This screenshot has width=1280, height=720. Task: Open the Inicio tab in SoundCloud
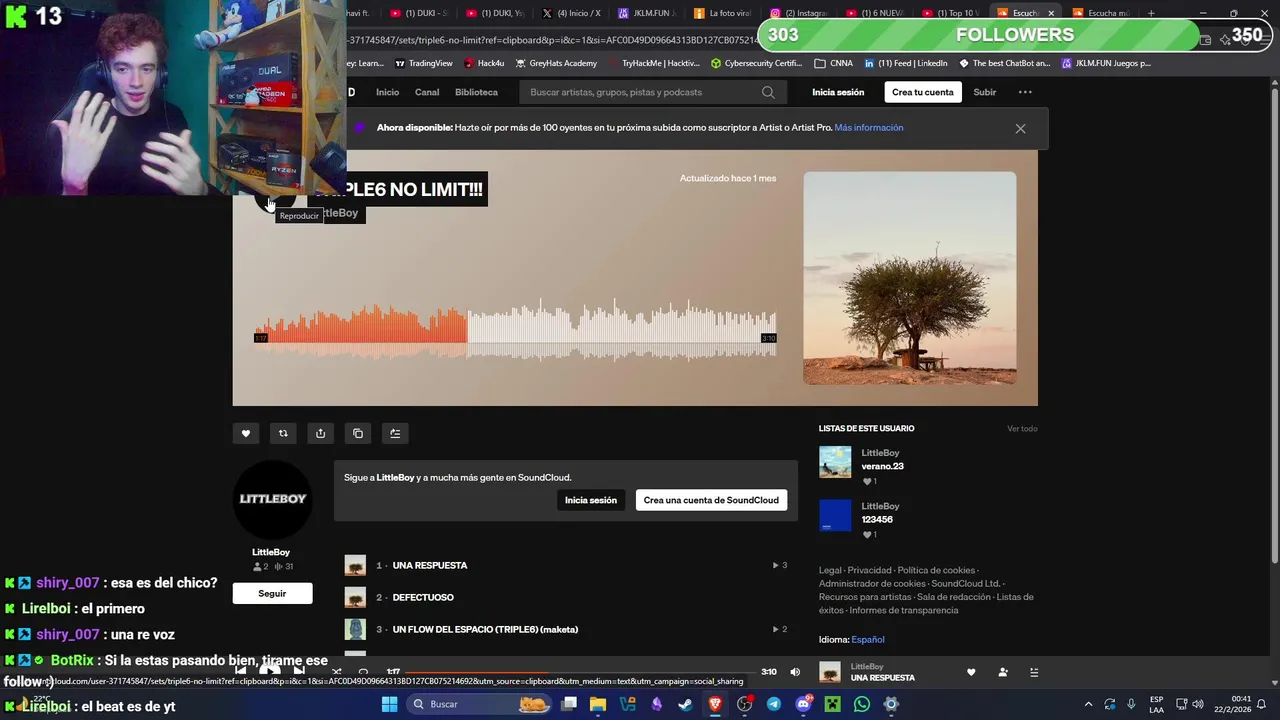pyautogui.click(x=387, y=92)
